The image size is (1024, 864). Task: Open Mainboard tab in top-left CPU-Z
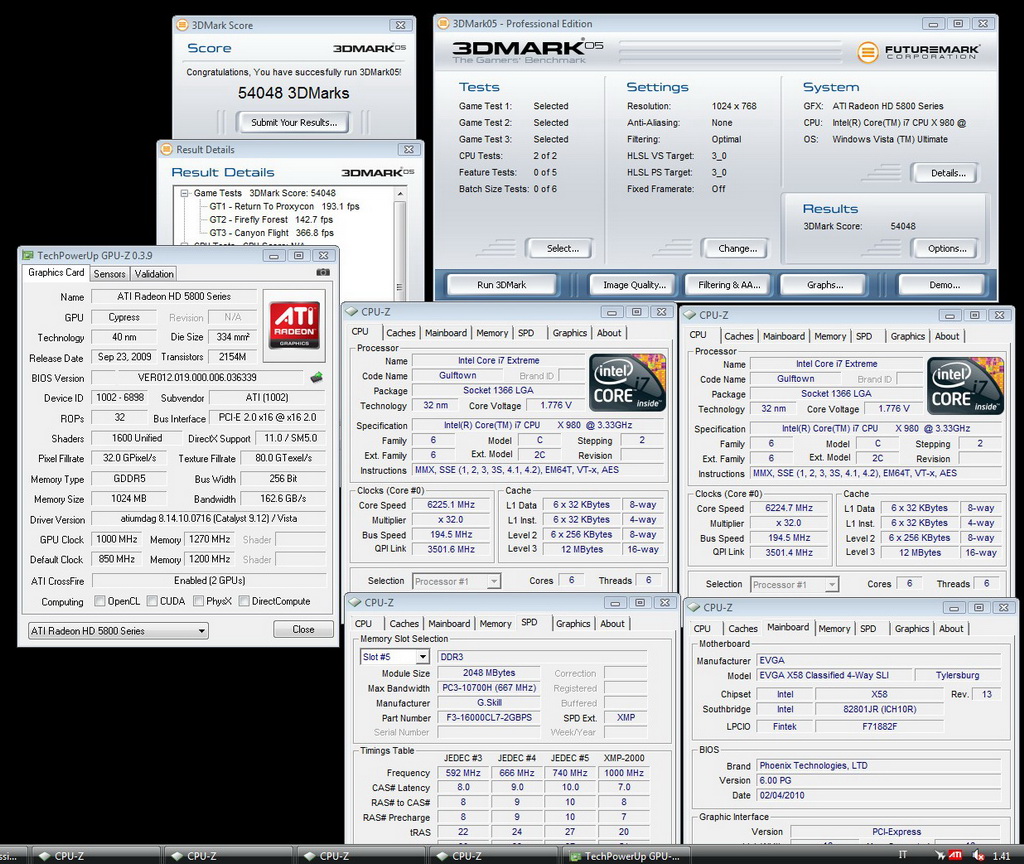click(446, 332)
